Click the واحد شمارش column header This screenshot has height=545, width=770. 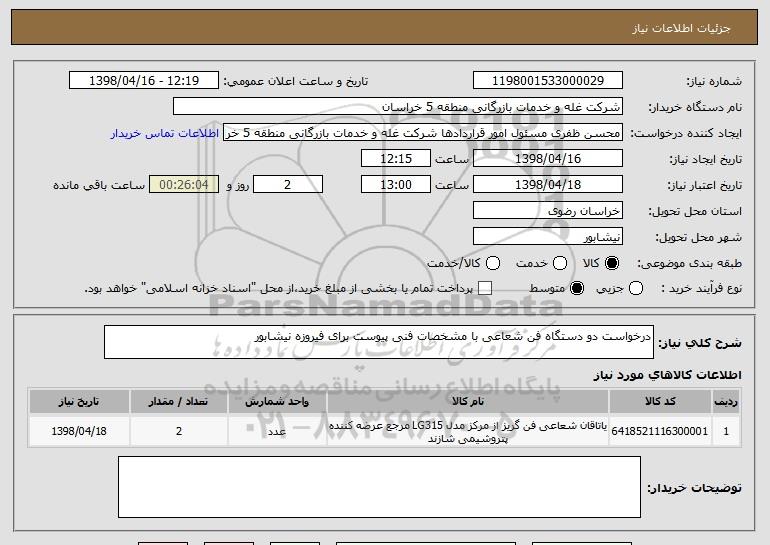coord(277,402)
